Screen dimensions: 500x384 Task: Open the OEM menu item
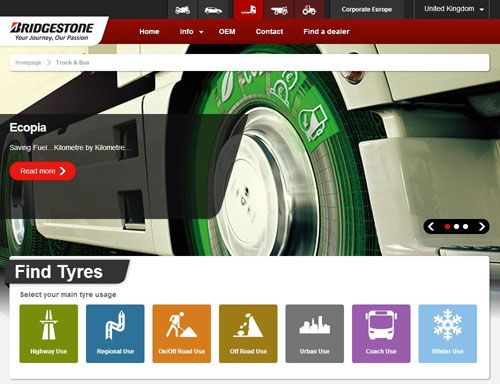[227, 32]
